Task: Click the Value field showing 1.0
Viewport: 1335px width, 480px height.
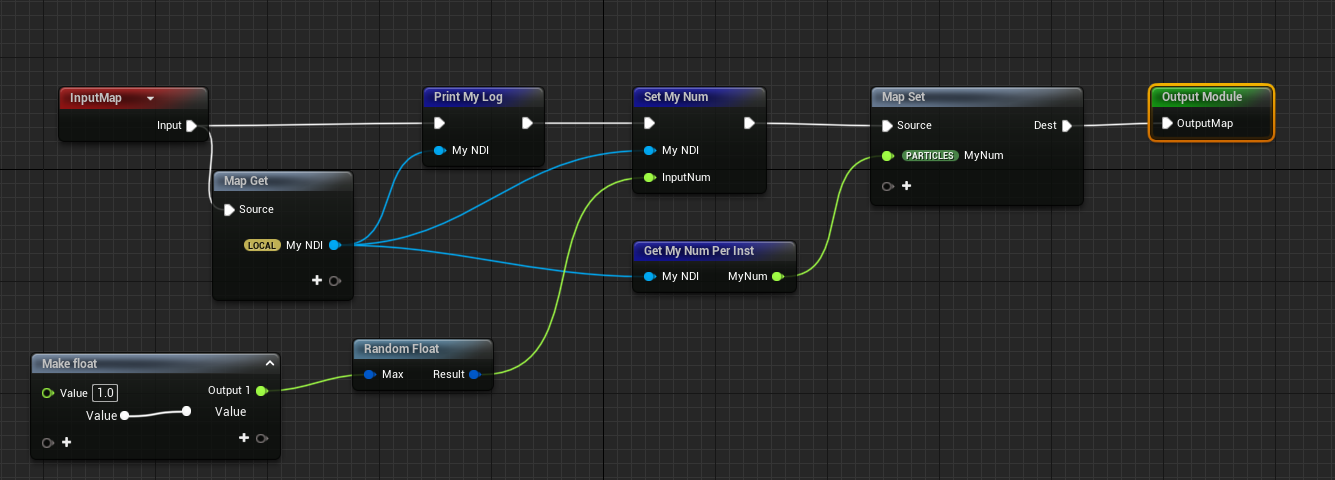Action: [105, 393]
